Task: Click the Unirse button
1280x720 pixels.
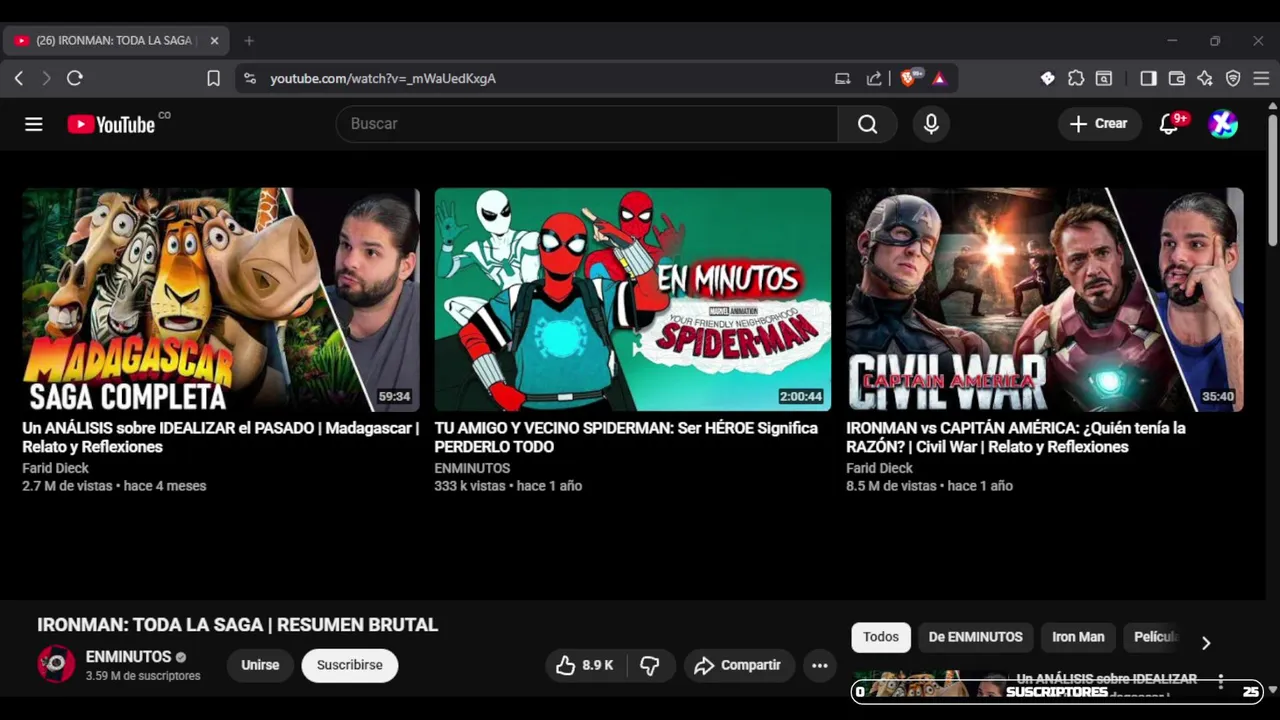Action: click(x=260, y=665)
